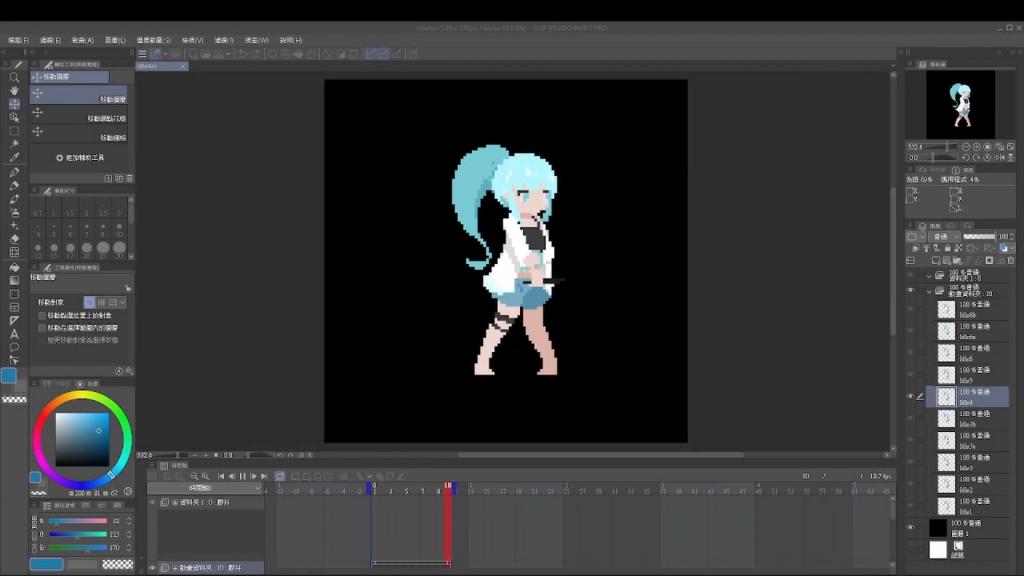
Task: Click the R value stepper arrows
Action: coord(129,521)
